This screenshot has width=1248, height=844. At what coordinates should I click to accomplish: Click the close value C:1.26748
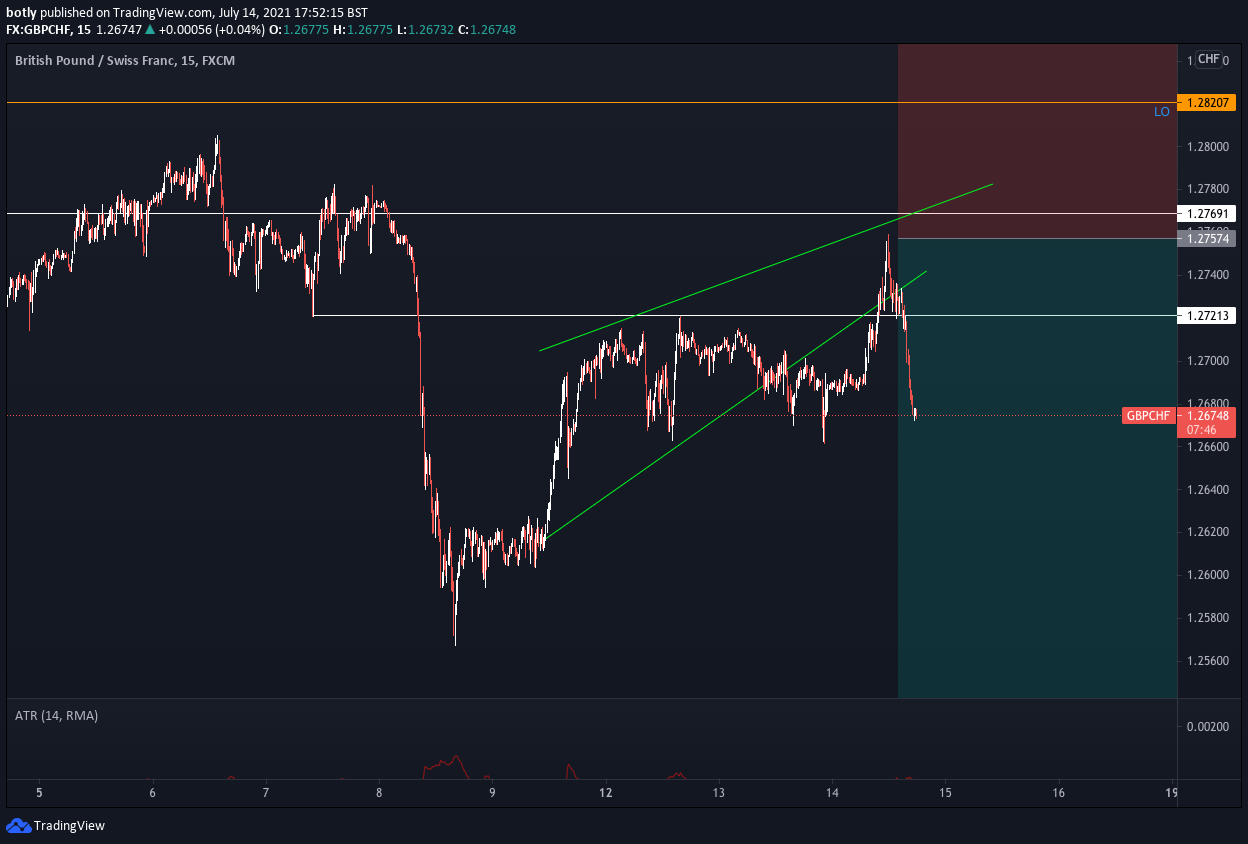click(x=486, y=30)
